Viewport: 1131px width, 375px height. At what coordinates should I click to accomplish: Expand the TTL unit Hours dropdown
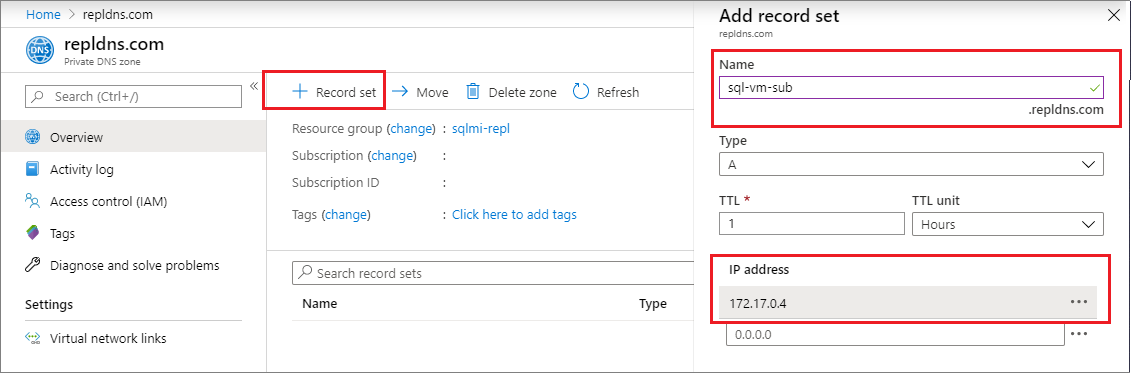click(1008, 224)
